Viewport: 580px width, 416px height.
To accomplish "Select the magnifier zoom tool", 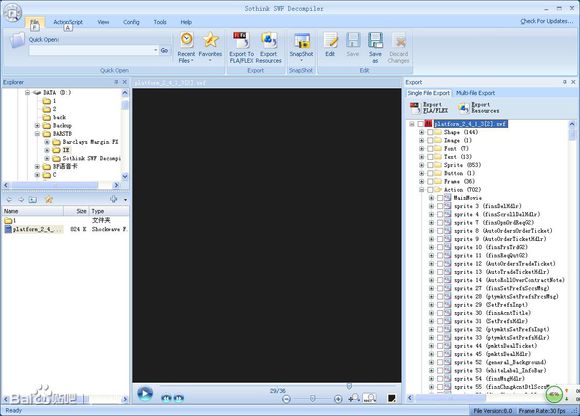I will pyautogui.click(x=354, y=398).
